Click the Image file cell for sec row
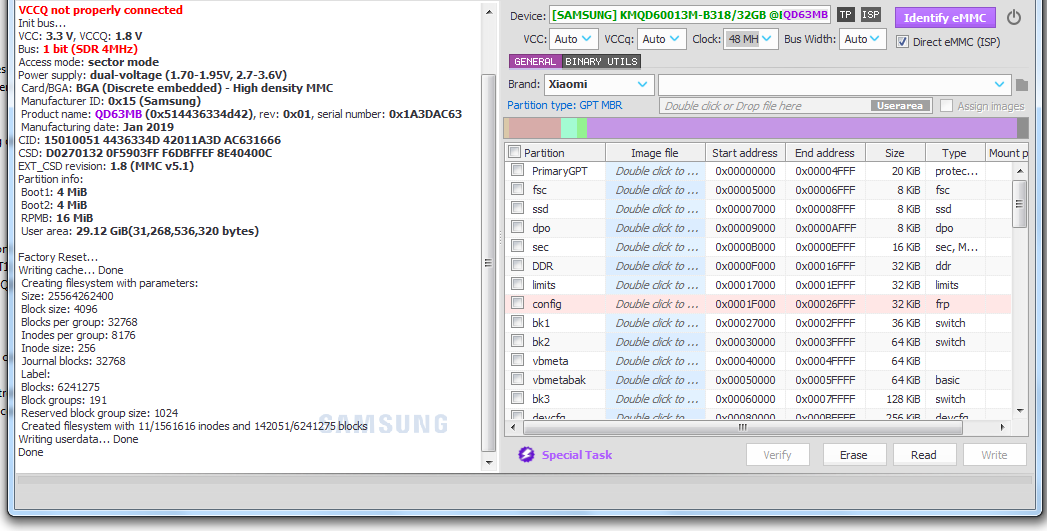The height and width of the screenshot is (531, 1047). [x=656, y=247]
